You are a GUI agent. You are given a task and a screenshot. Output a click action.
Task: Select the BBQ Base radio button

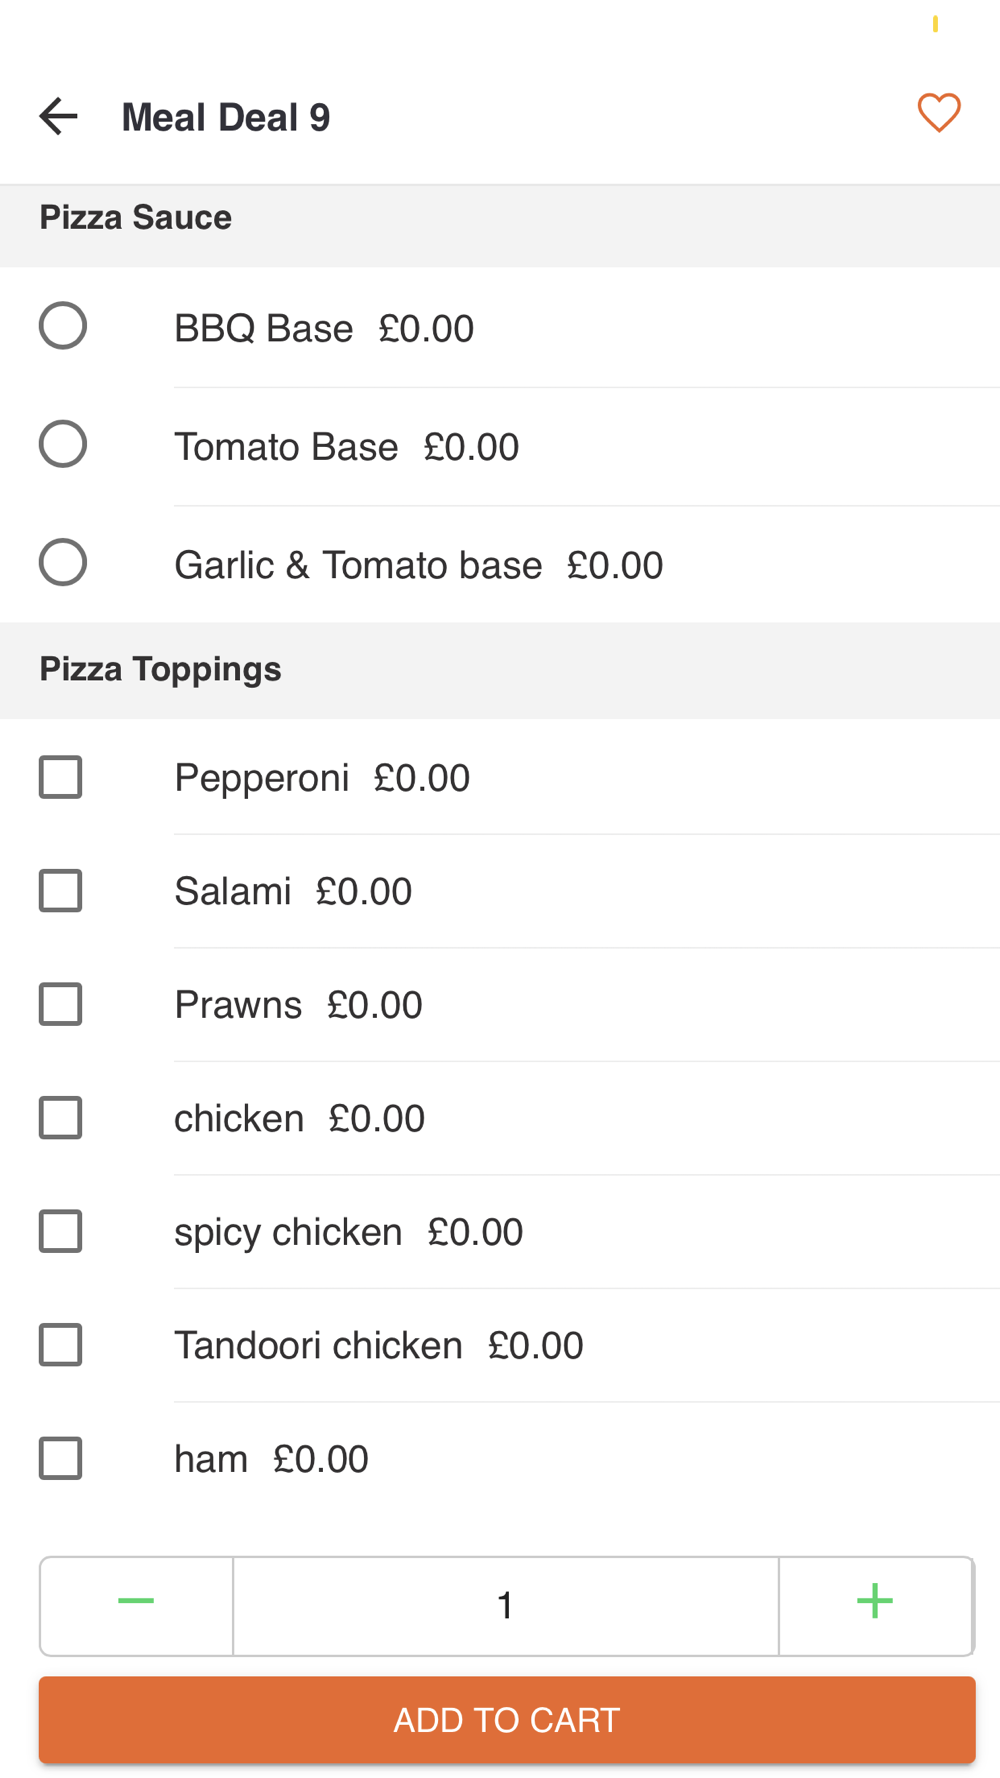tap(63, 326)
